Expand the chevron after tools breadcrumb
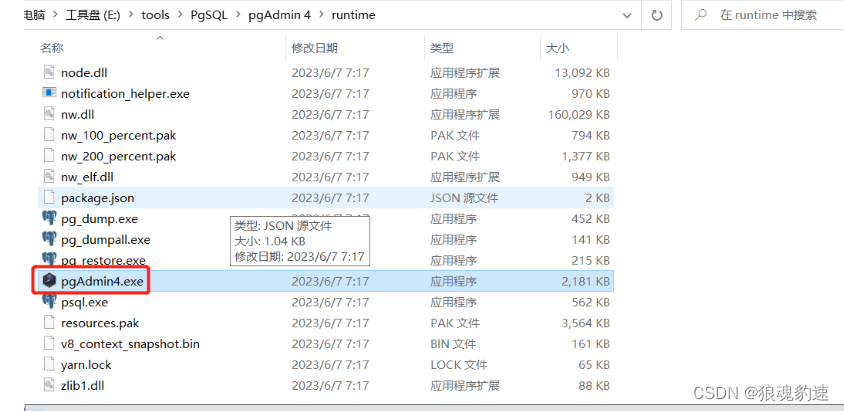This screenshot has width=844, height=411. [179, 15]
